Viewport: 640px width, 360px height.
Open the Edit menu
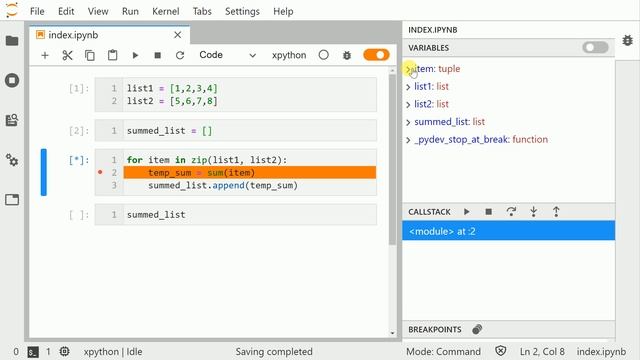point(66,11)
